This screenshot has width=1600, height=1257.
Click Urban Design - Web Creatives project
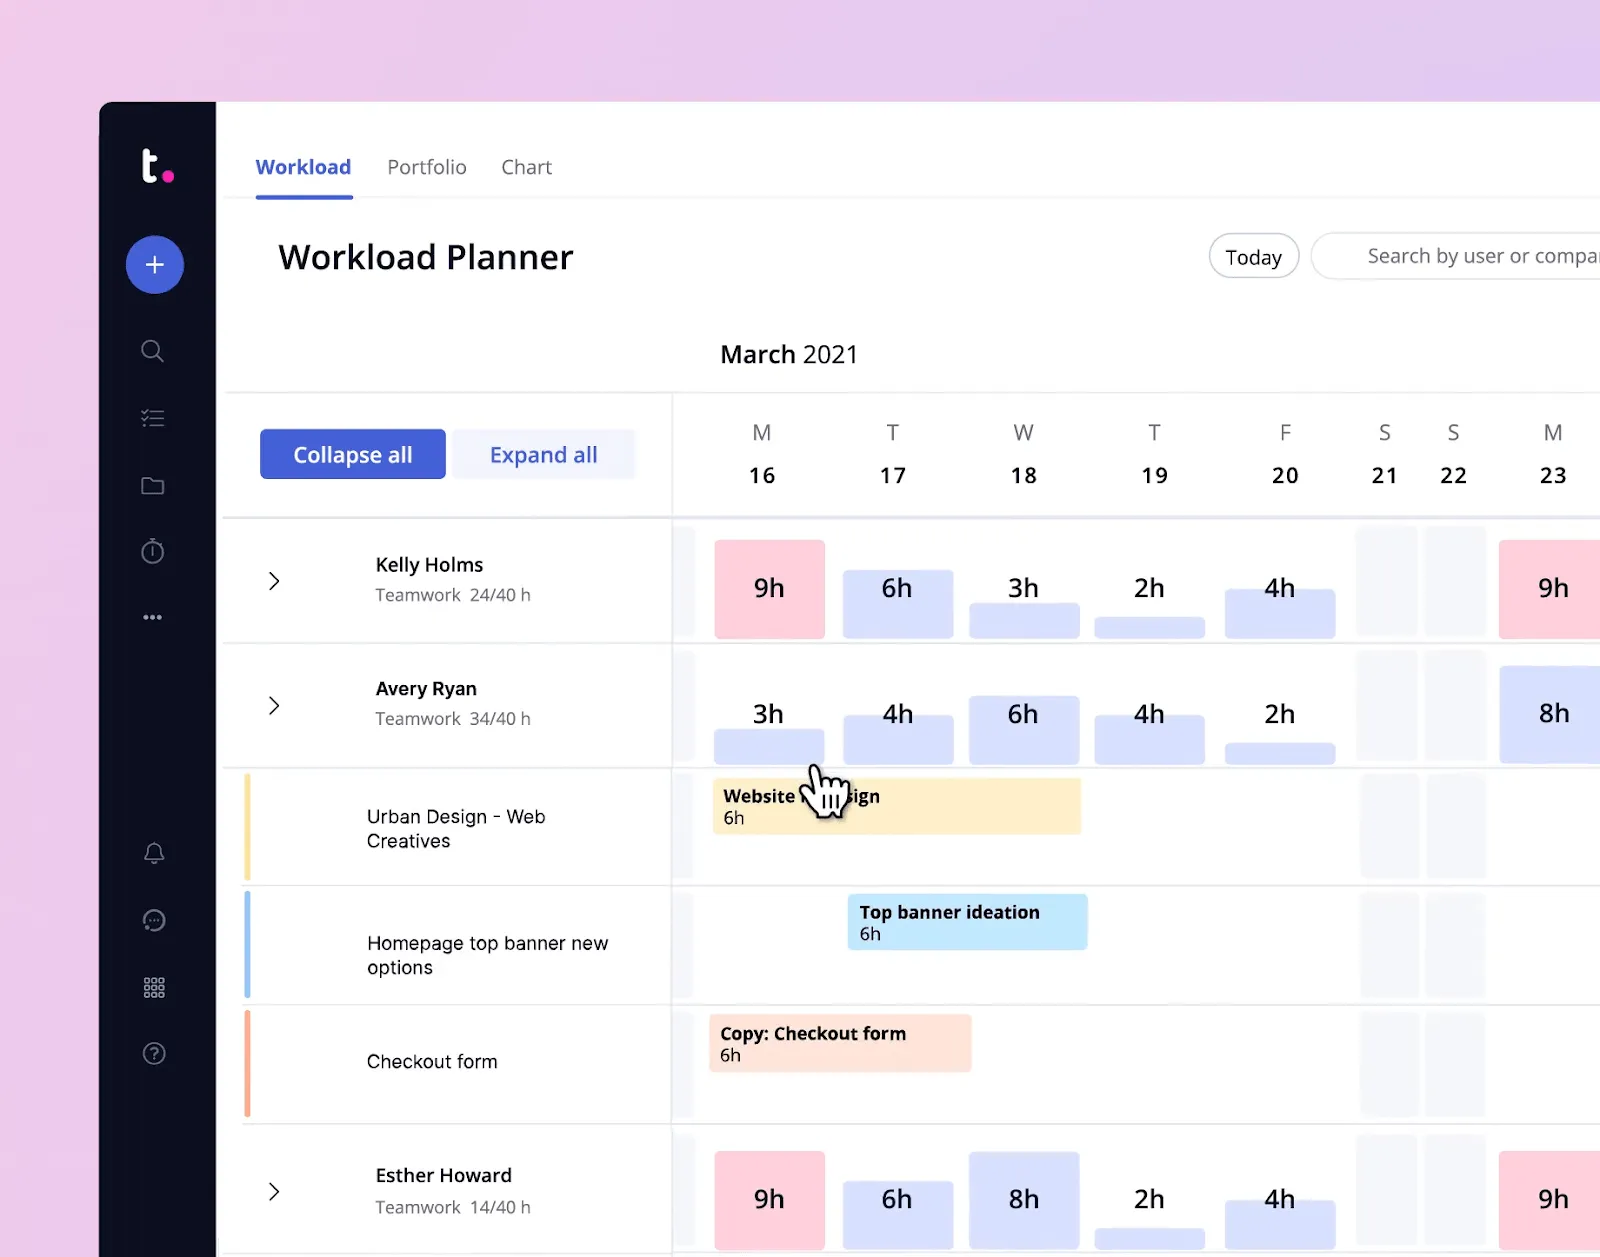pyautogui.click(x=456, y=829)
